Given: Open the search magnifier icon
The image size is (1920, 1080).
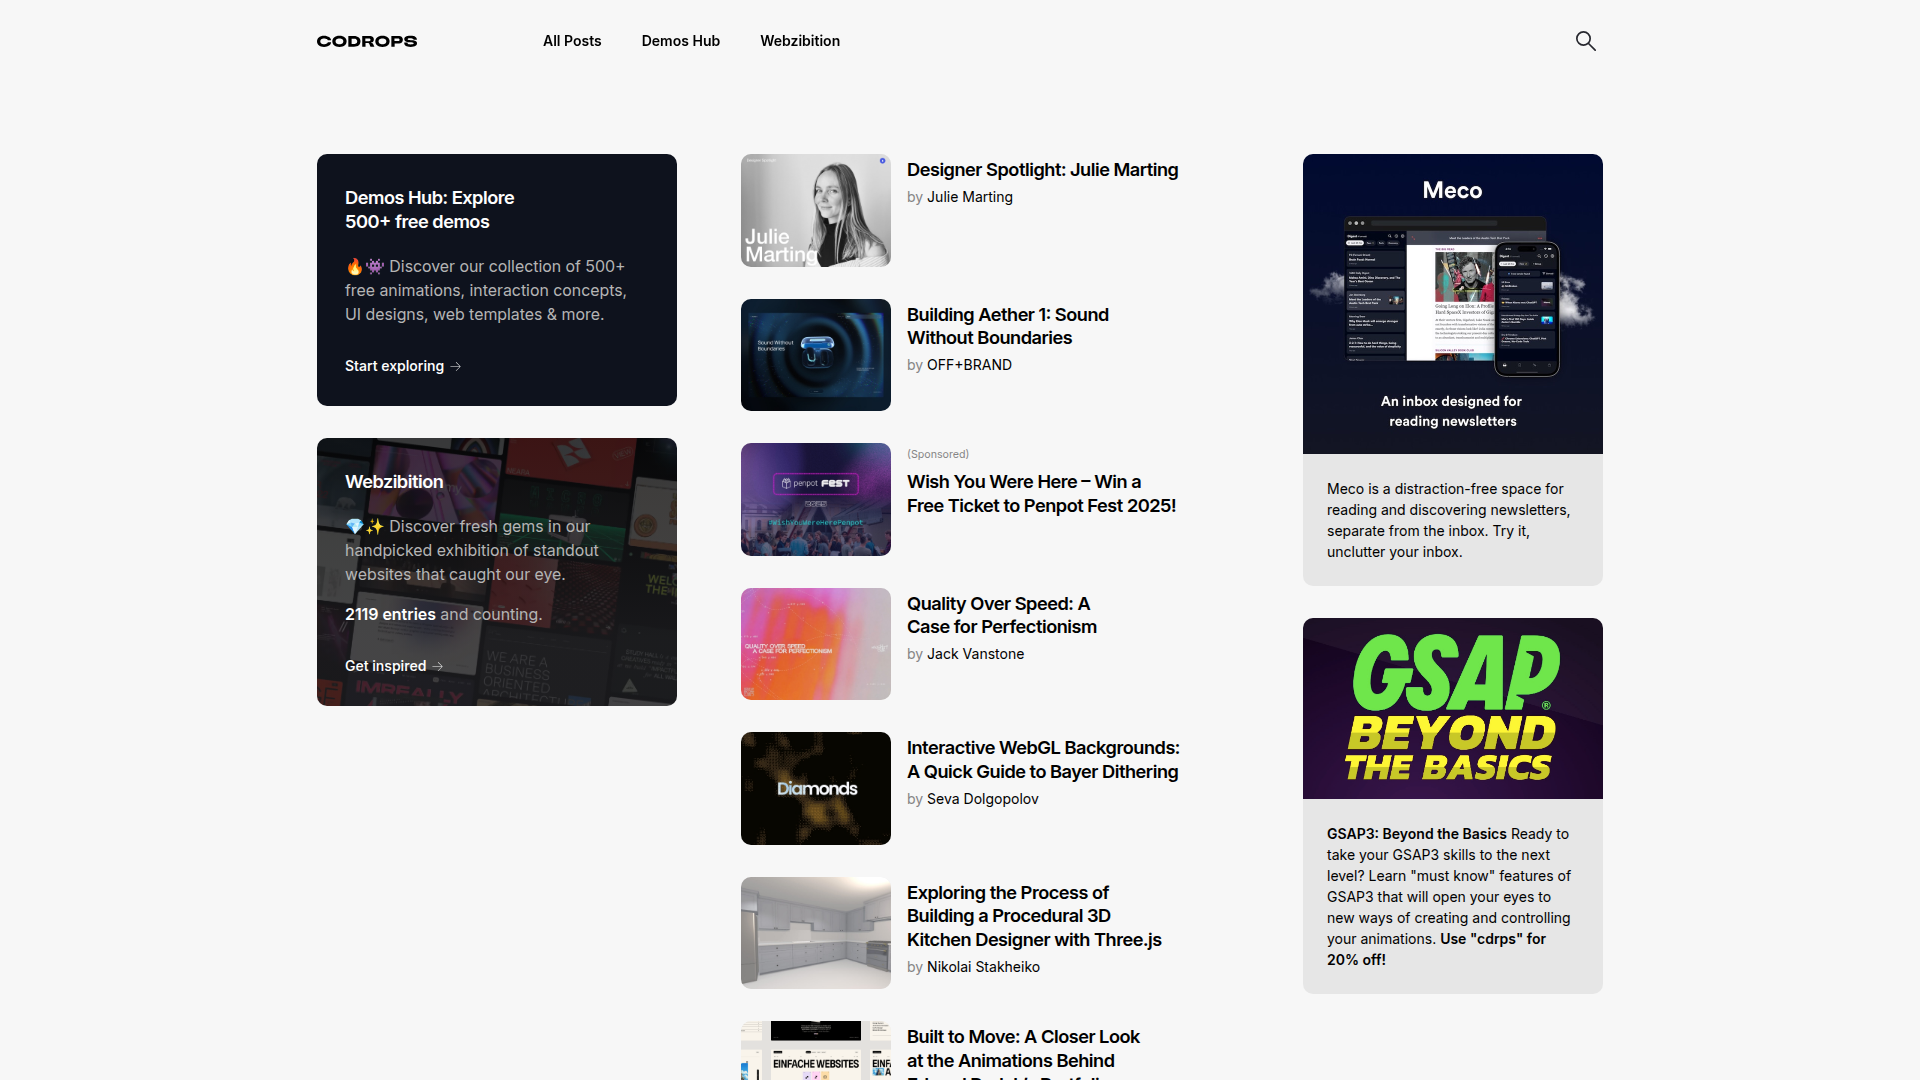Looking at the screenshot, I should 1585,41.
